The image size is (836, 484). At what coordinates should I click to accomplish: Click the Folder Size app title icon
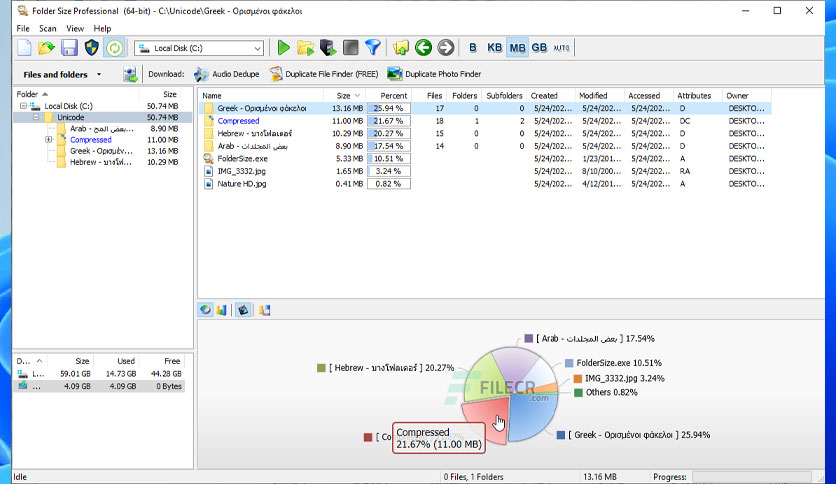(x=22, y=10)
